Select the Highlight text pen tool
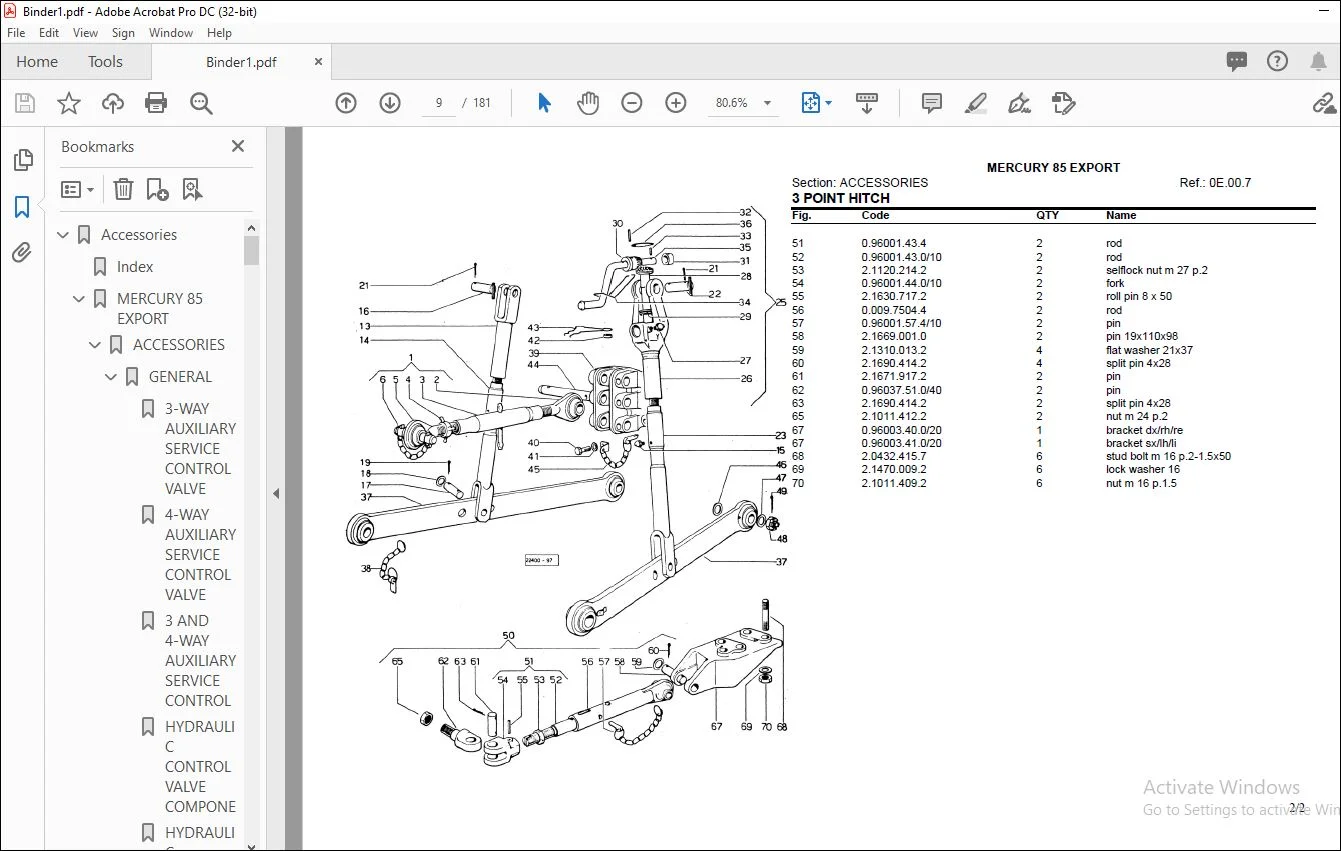 976,103
